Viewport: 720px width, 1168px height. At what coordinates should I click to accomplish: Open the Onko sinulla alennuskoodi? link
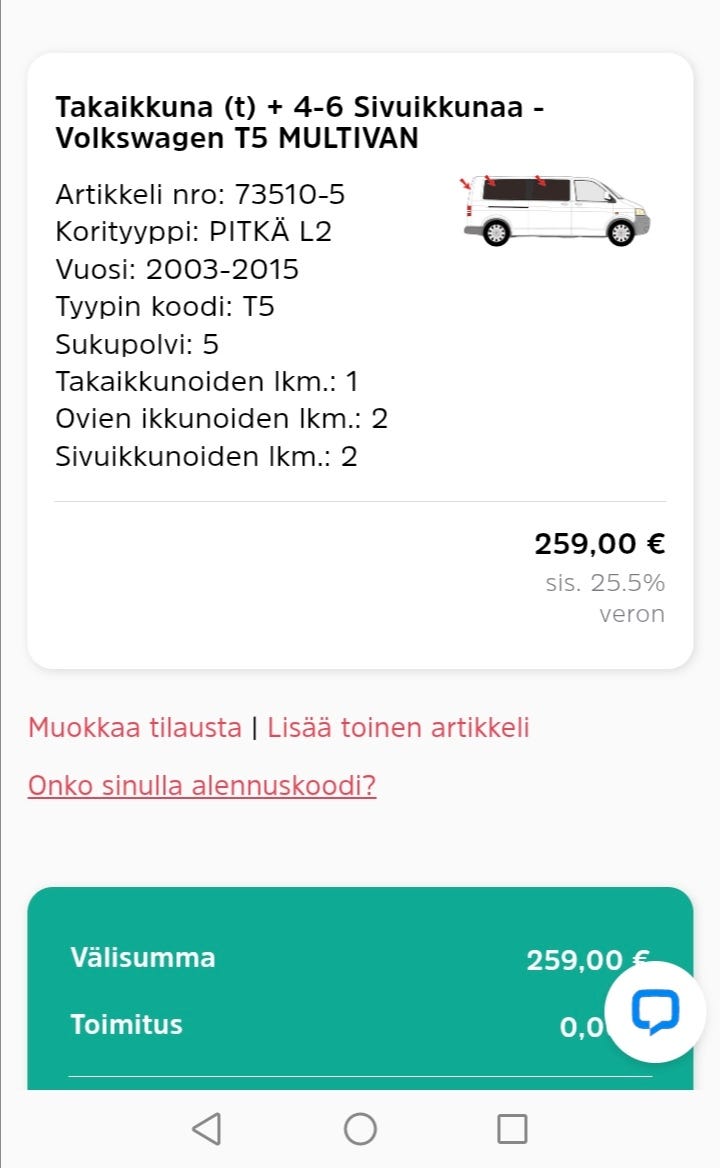tap(202, 785)
